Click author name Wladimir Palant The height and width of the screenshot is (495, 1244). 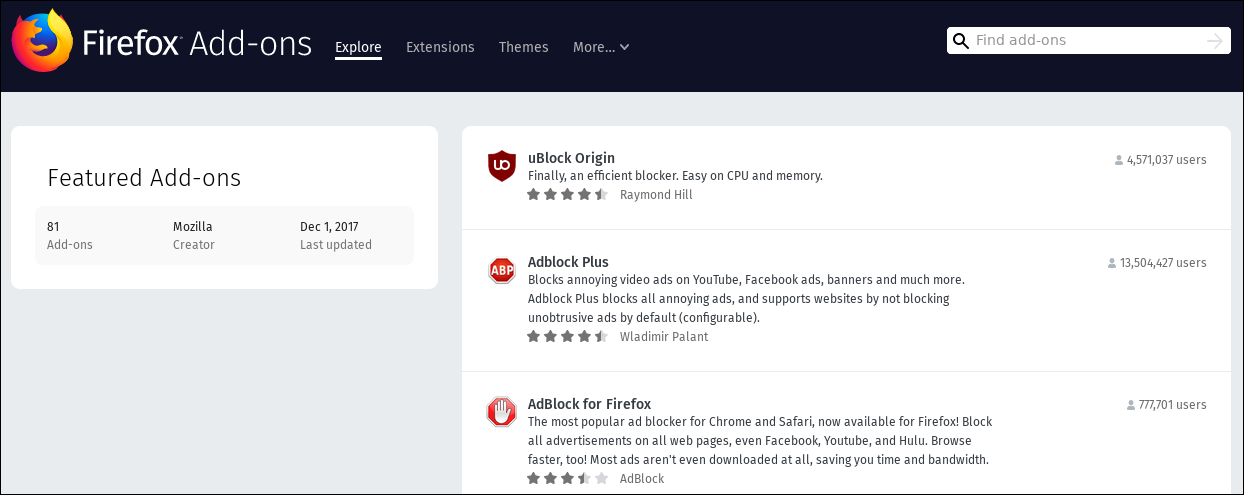click(664, 337)
